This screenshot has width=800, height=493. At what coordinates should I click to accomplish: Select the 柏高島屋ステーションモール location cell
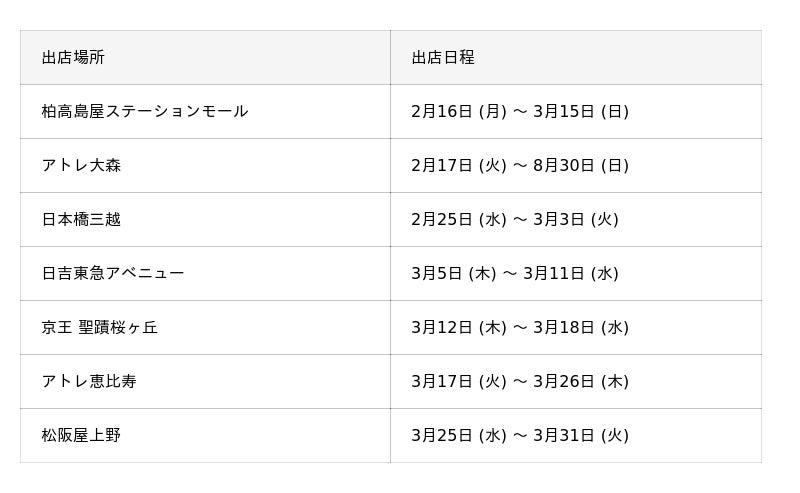145,112
